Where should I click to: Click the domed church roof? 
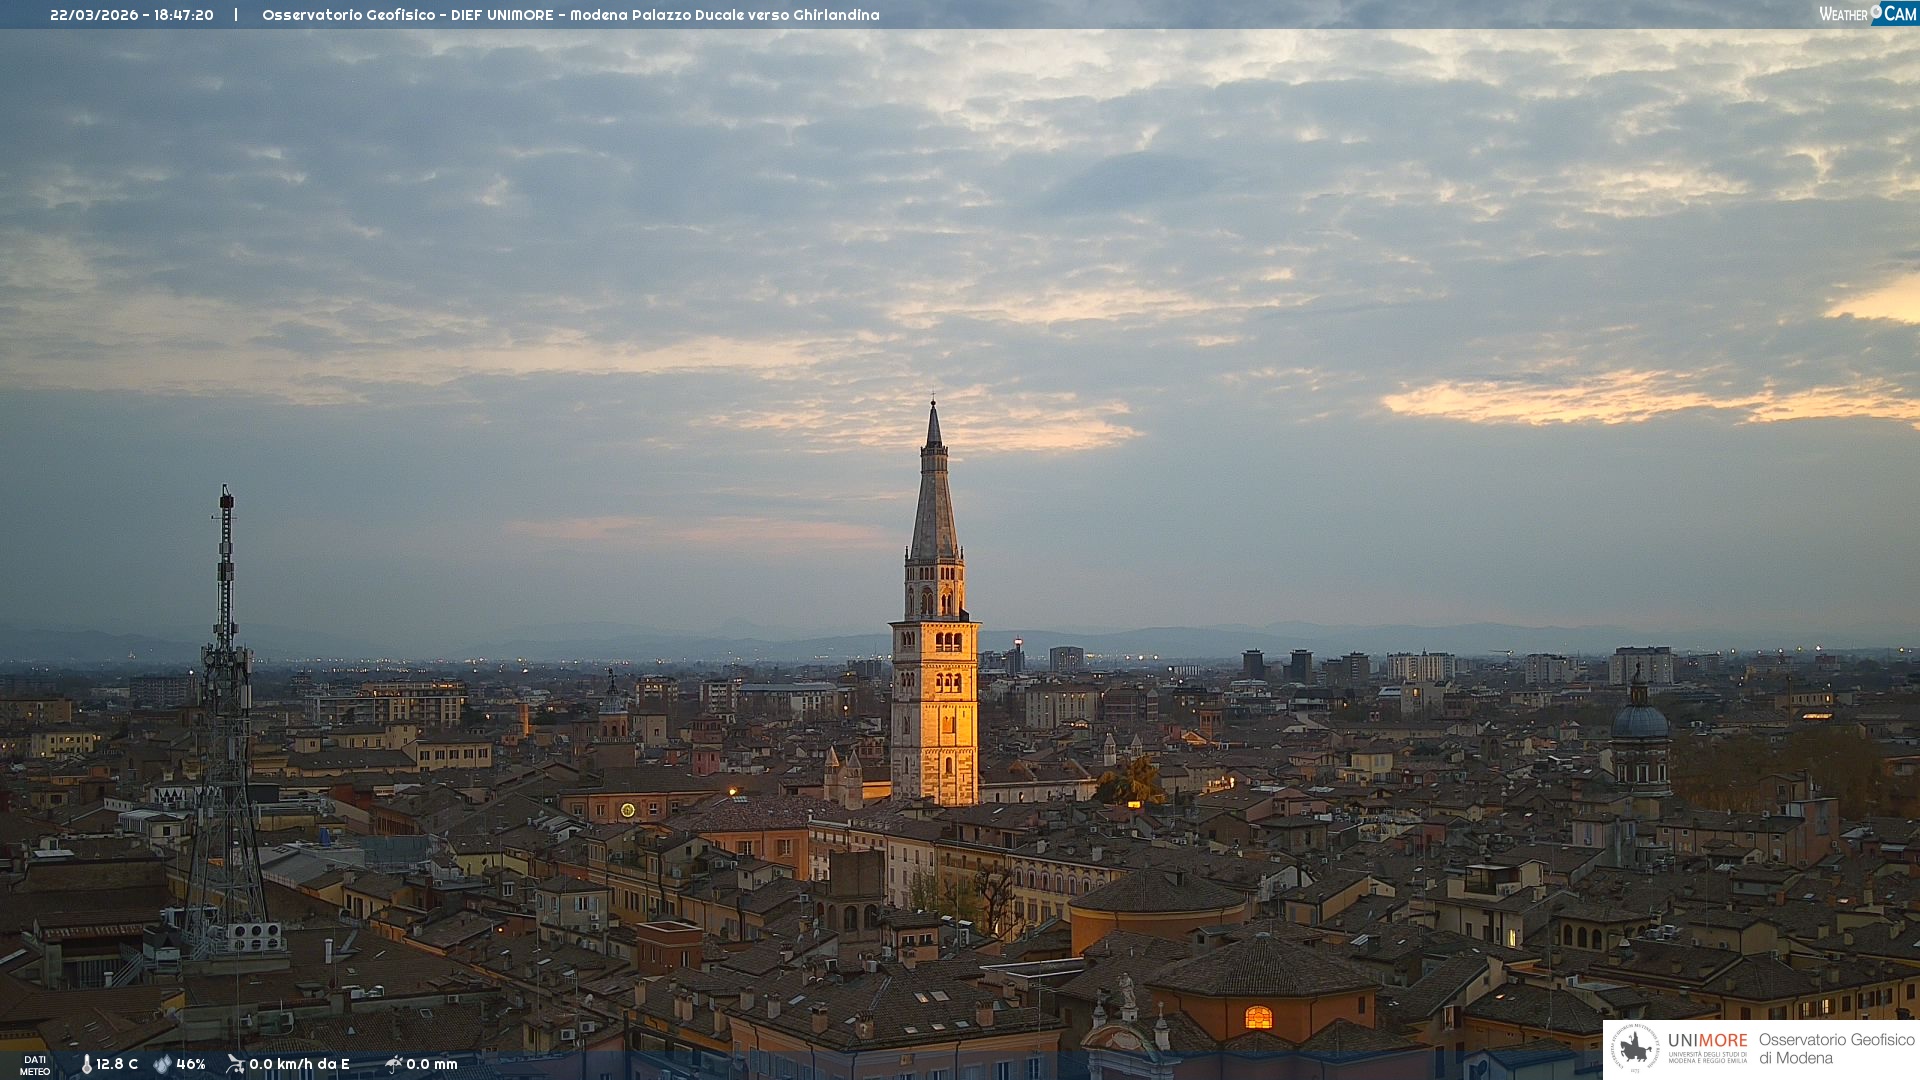(x=1640, y=722)
